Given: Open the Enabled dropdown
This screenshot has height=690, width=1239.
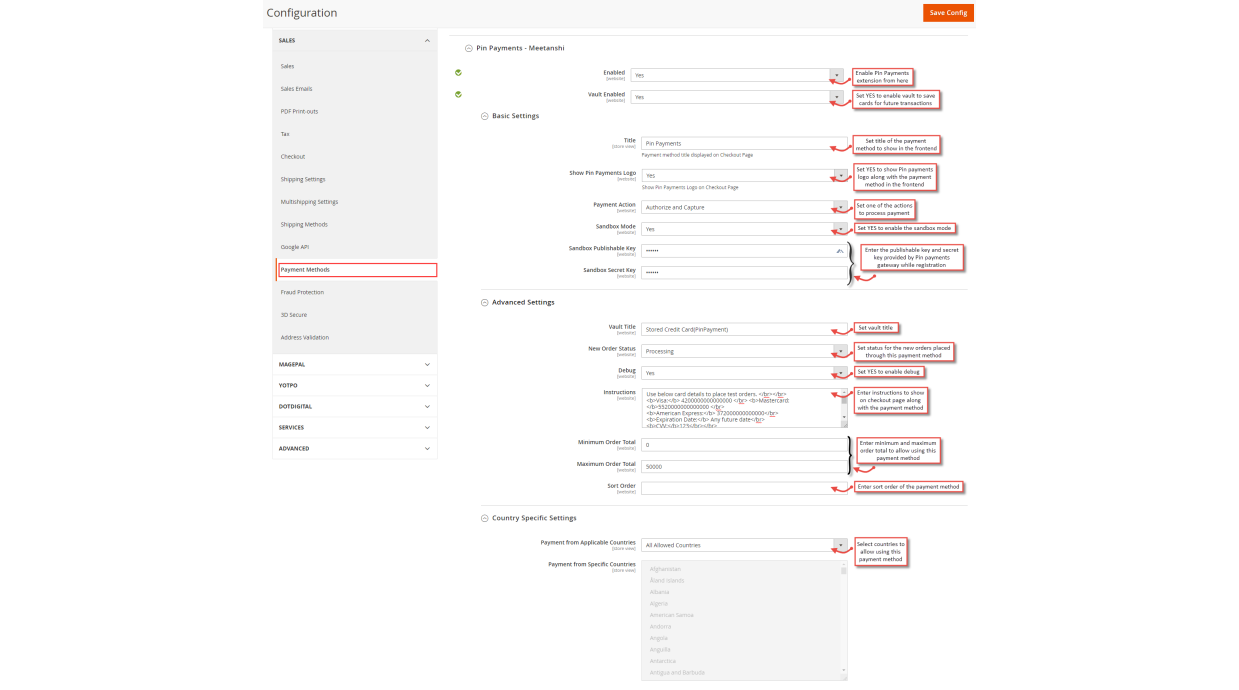Looking at the screenshot, I should point(737,75).
